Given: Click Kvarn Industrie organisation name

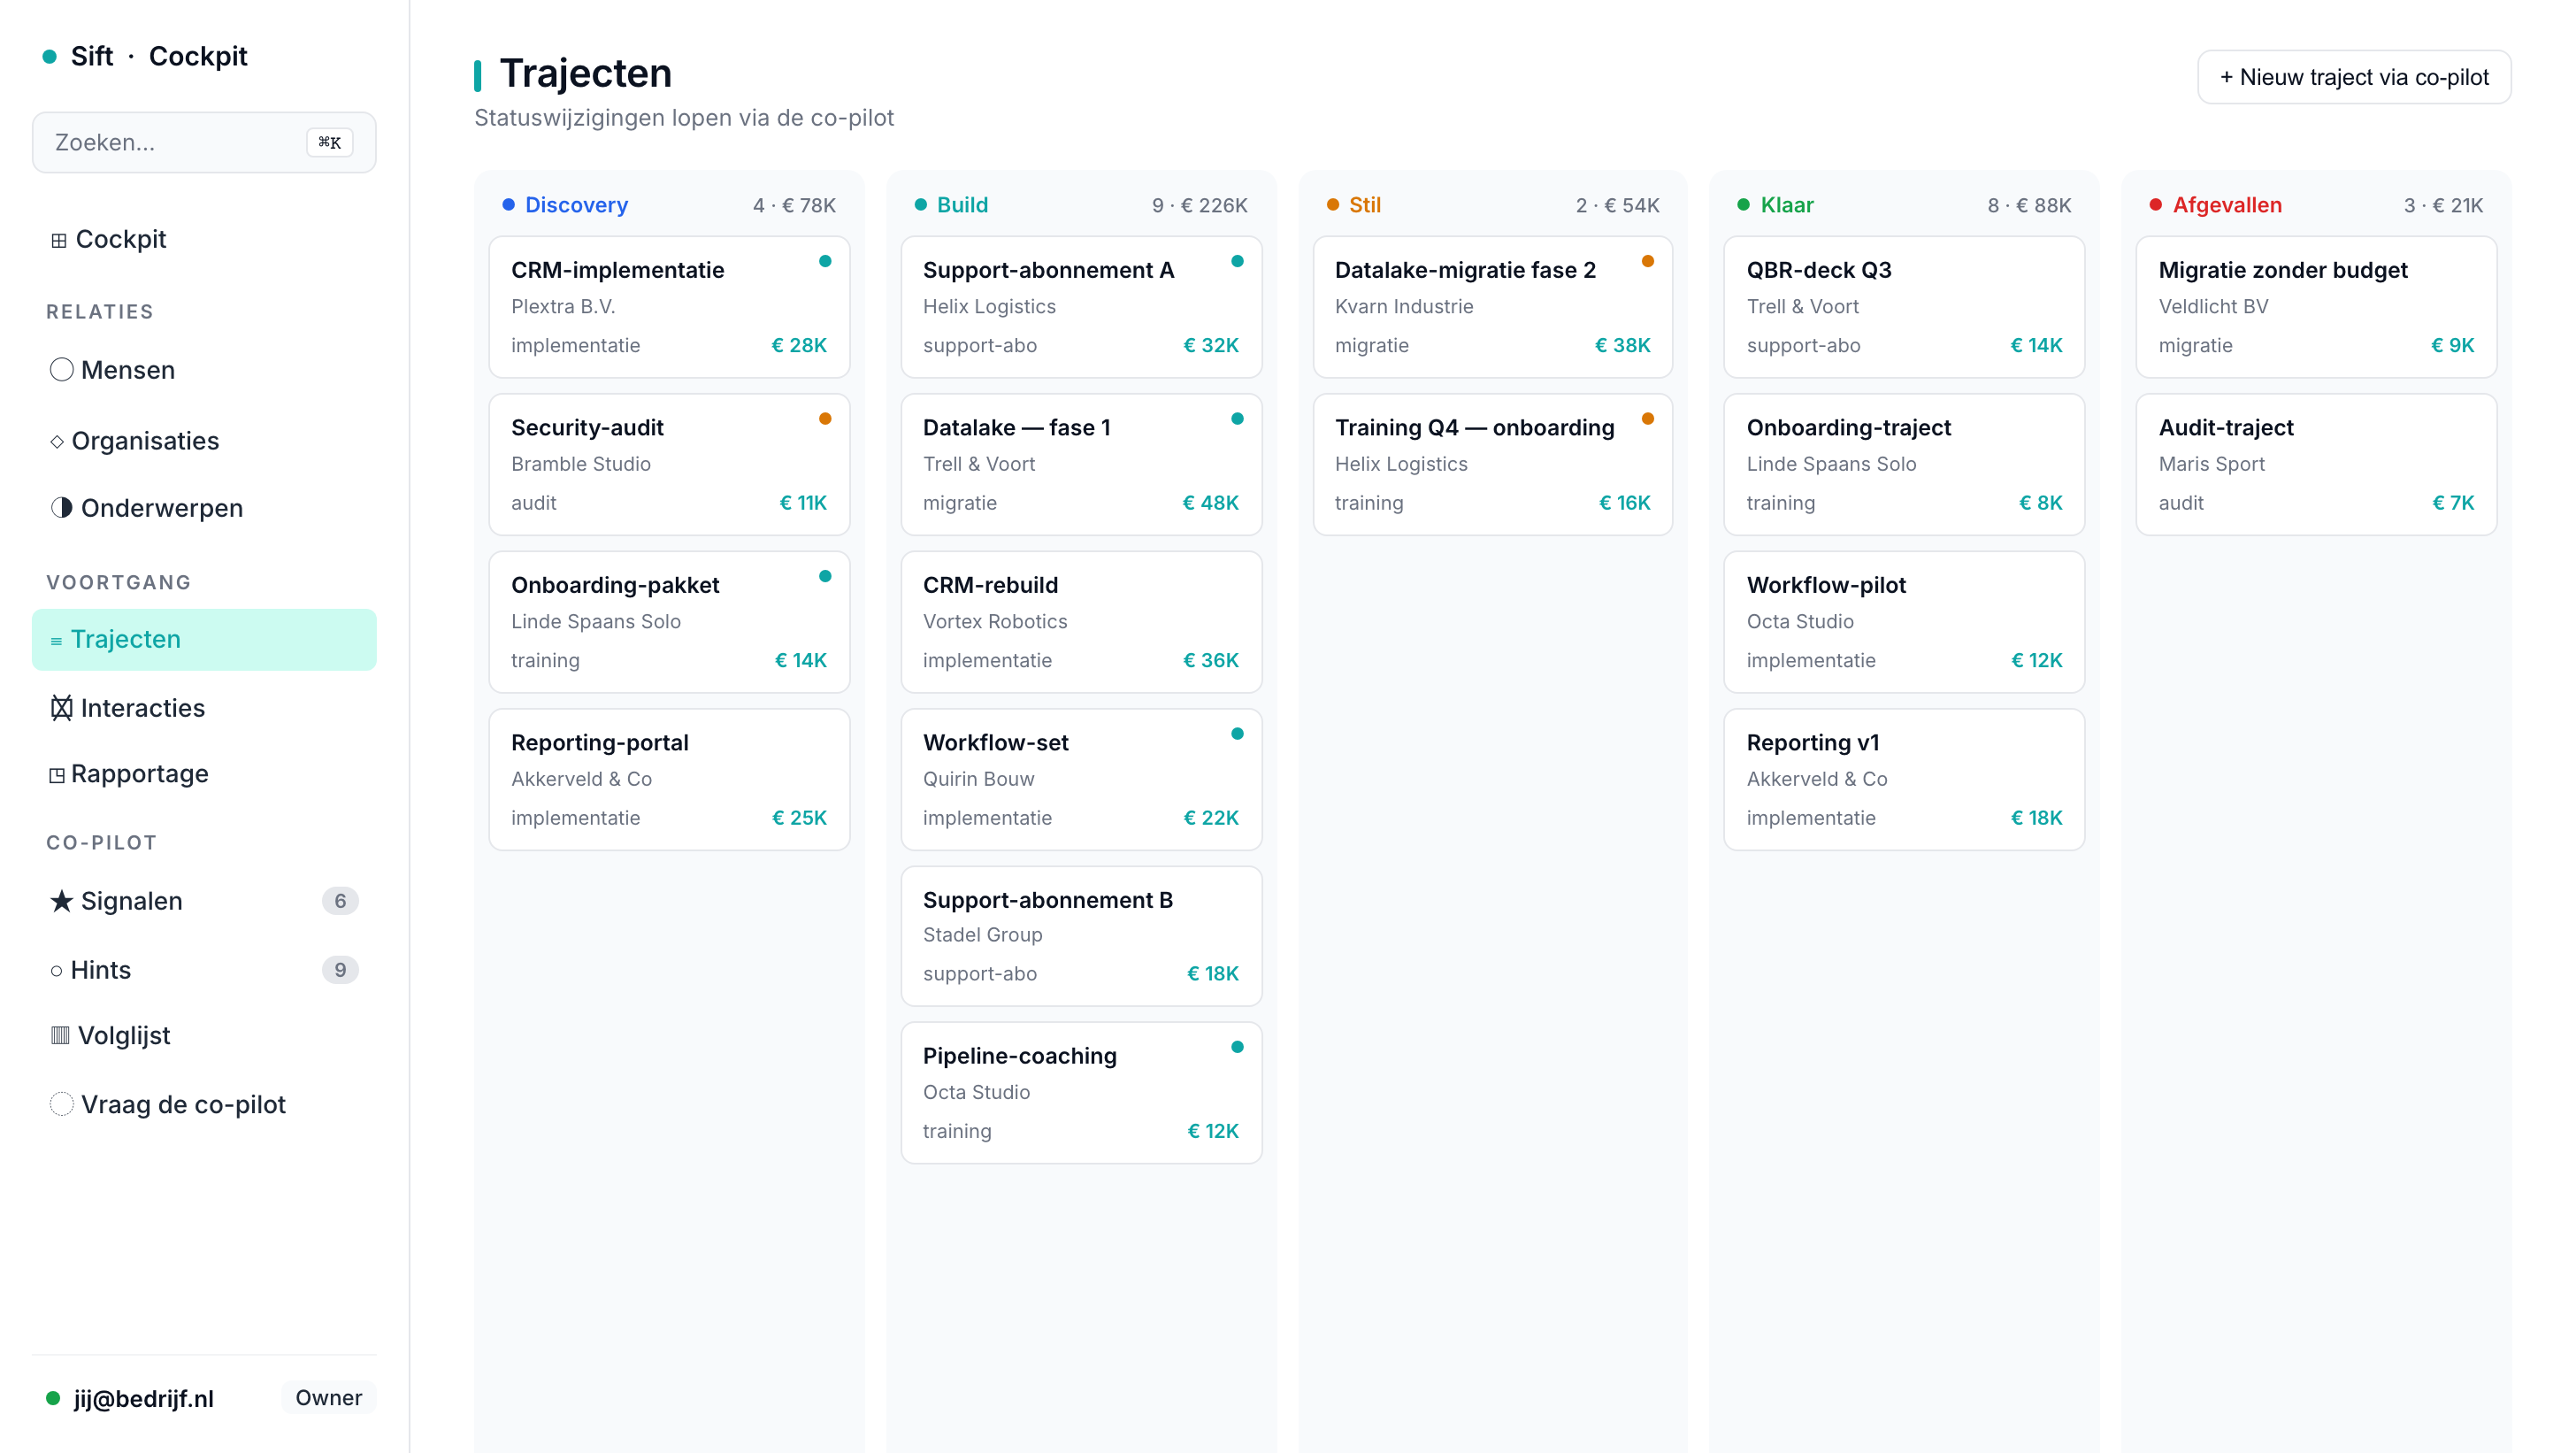Looking at the screenshot, I should point(1404,307).
